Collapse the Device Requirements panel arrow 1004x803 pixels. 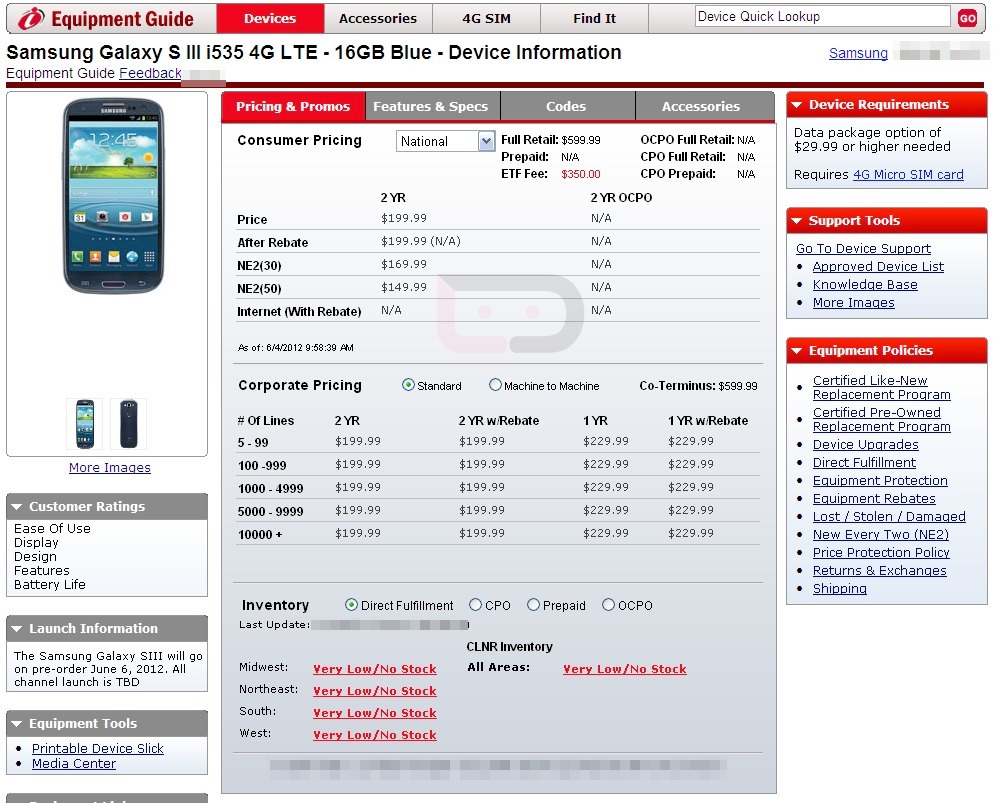[x=797, y=105]
